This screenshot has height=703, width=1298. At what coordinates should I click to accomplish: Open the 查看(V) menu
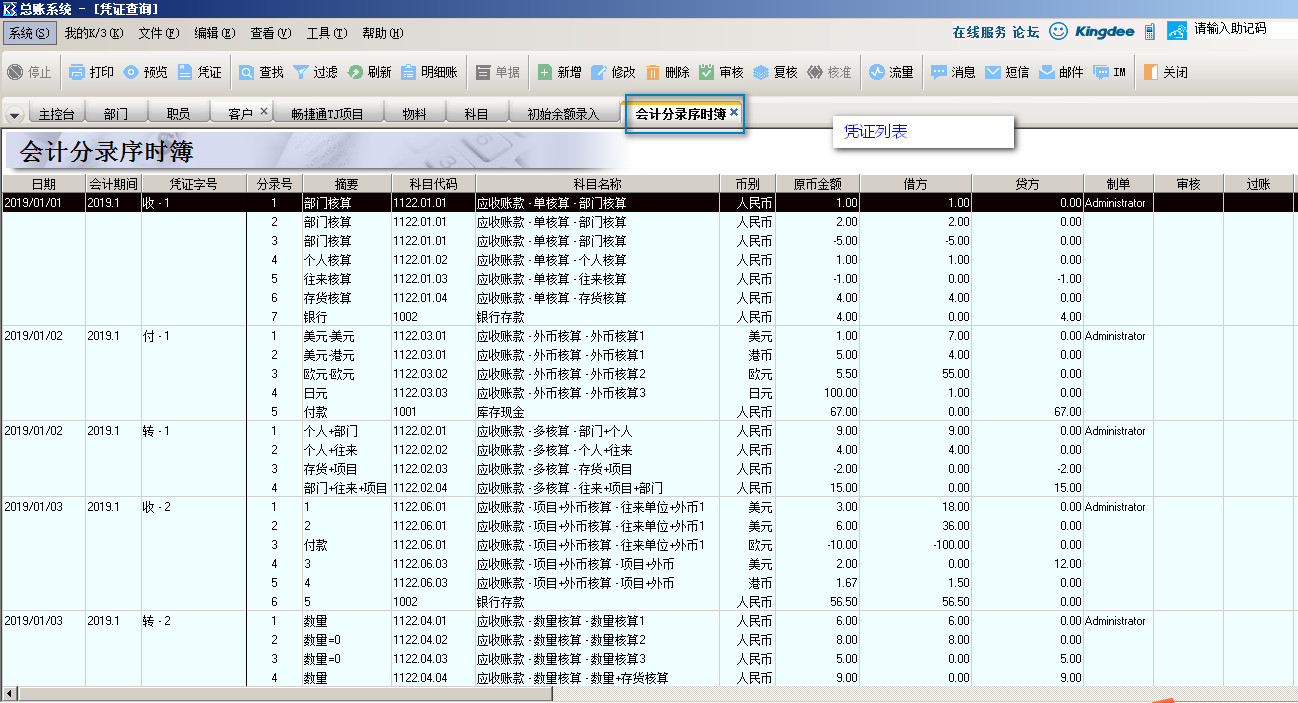pyautogui.click(x=270, y=33)
